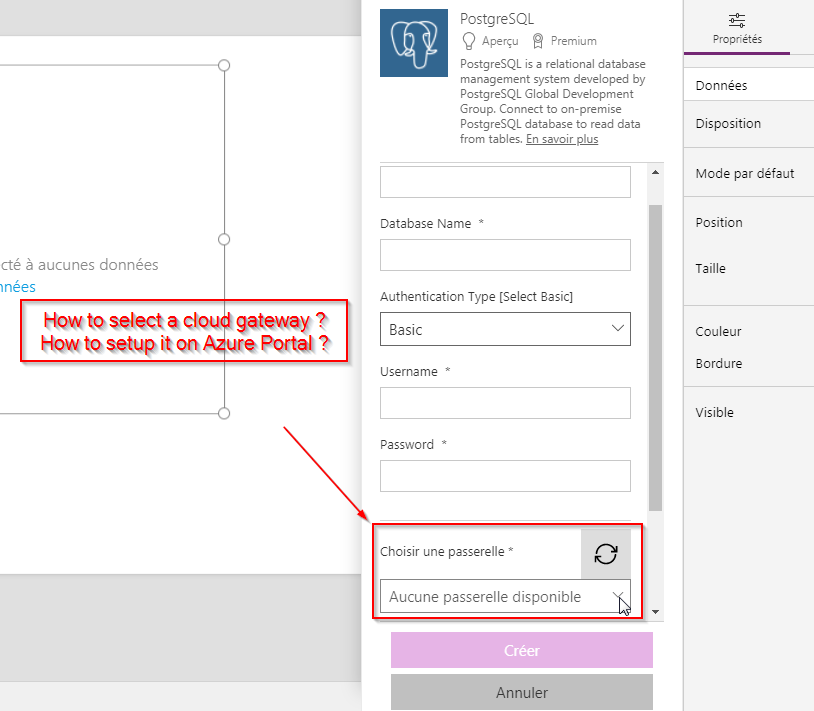Screen dimensions: 814x711
Task: Select the Couleur property
Action: 718,332
